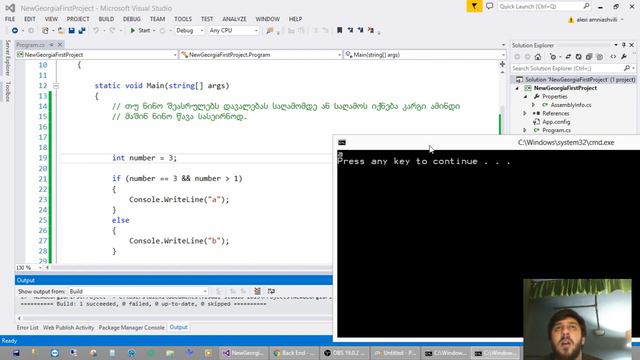Click the Output horizontal scrollbar left arrow
Viewport: 640px width, 360px height.
click(19, 318)
